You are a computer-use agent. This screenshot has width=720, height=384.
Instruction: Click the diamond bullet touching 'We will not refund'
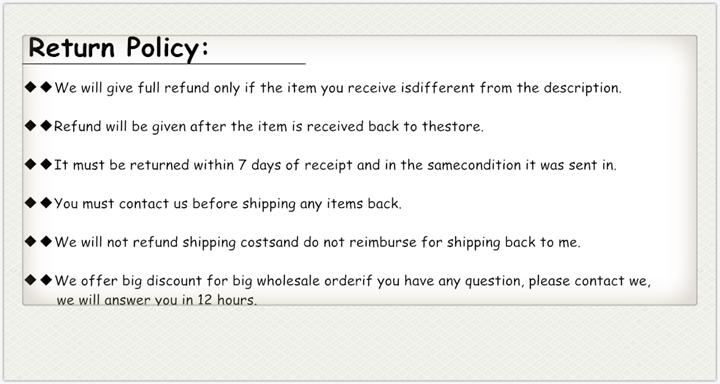[46, 241]
